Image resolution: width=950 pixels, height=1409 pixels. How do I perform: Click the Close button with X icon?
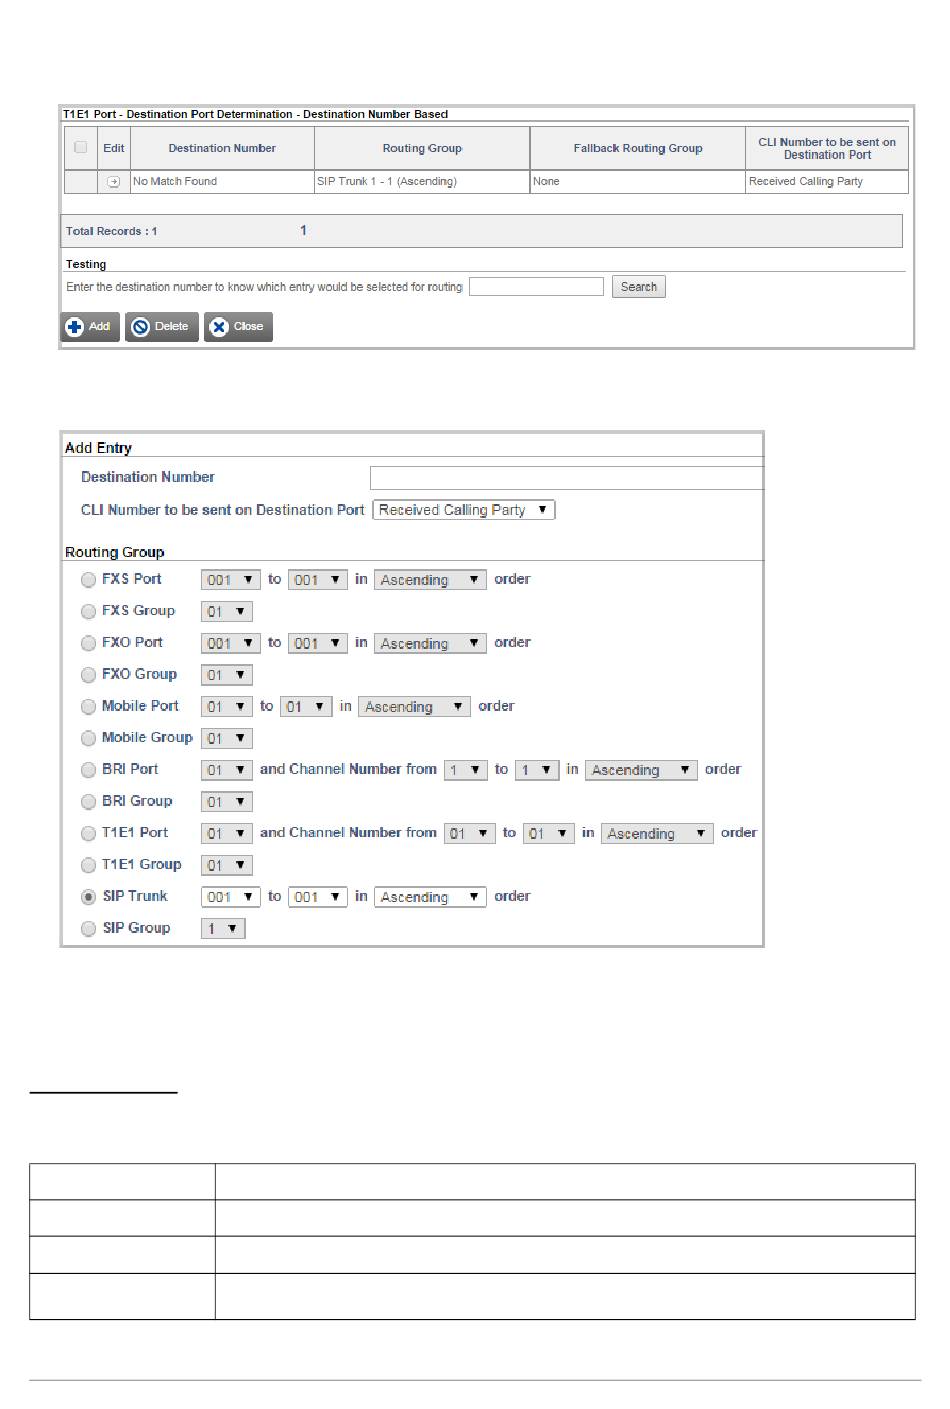[238, 327]
